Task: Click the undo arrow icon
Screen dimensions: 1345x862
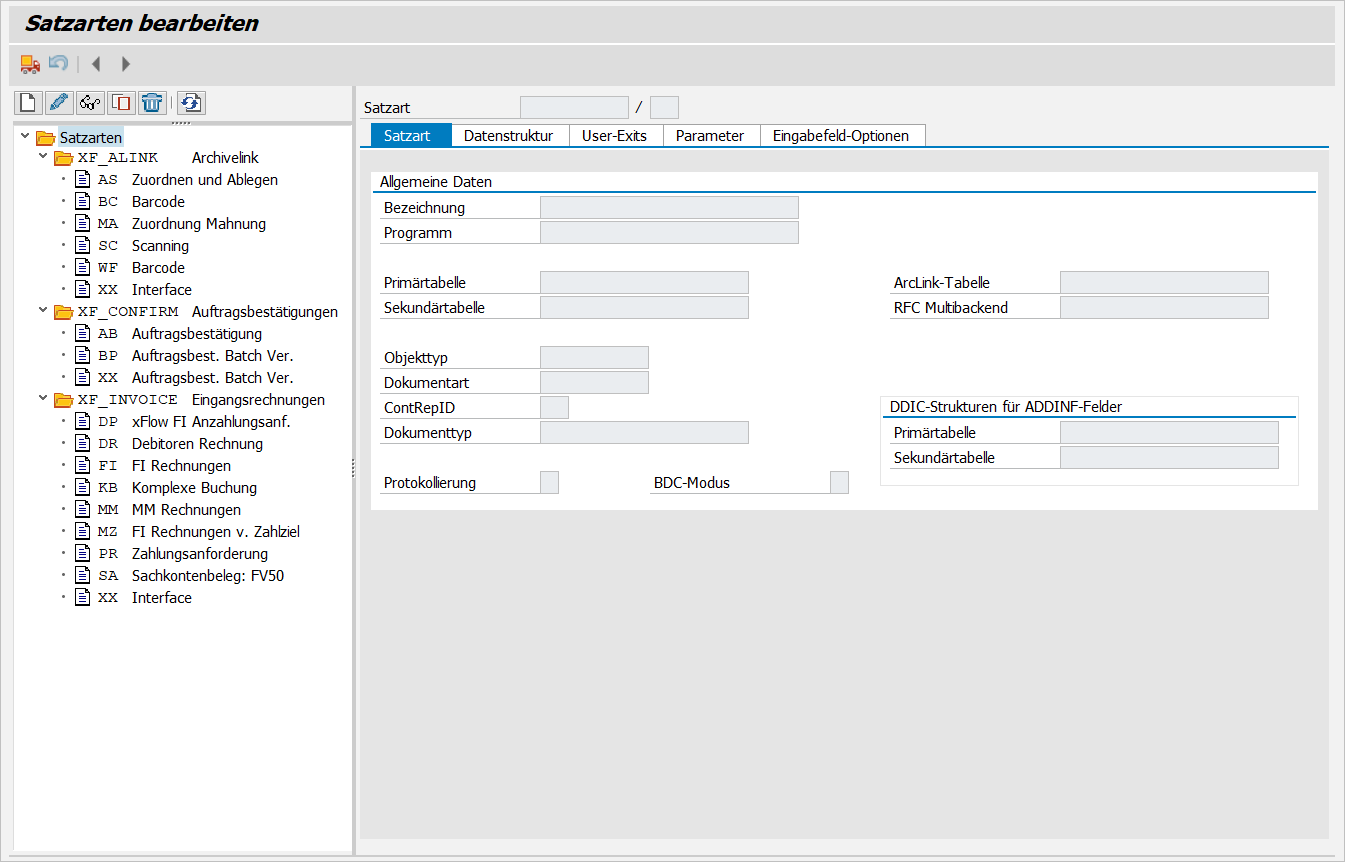Action: (59, 64)
